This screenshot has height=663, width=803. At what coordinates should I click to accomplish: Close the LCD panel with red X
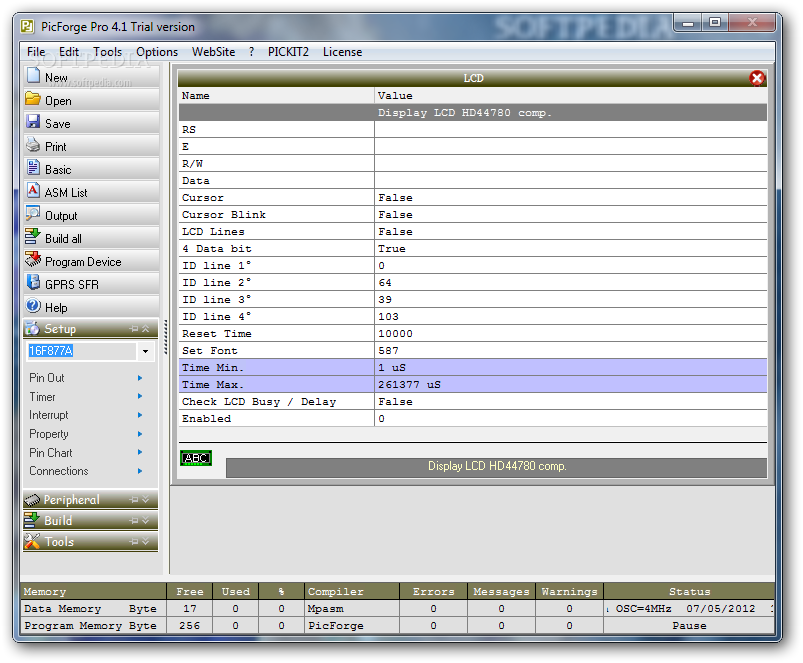click(x=757, y=78)
